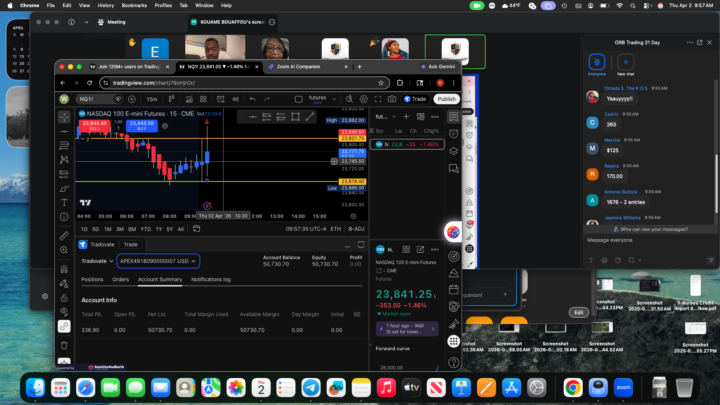Open the Calendar panel in right sidebar

click(x=454, y=289)
